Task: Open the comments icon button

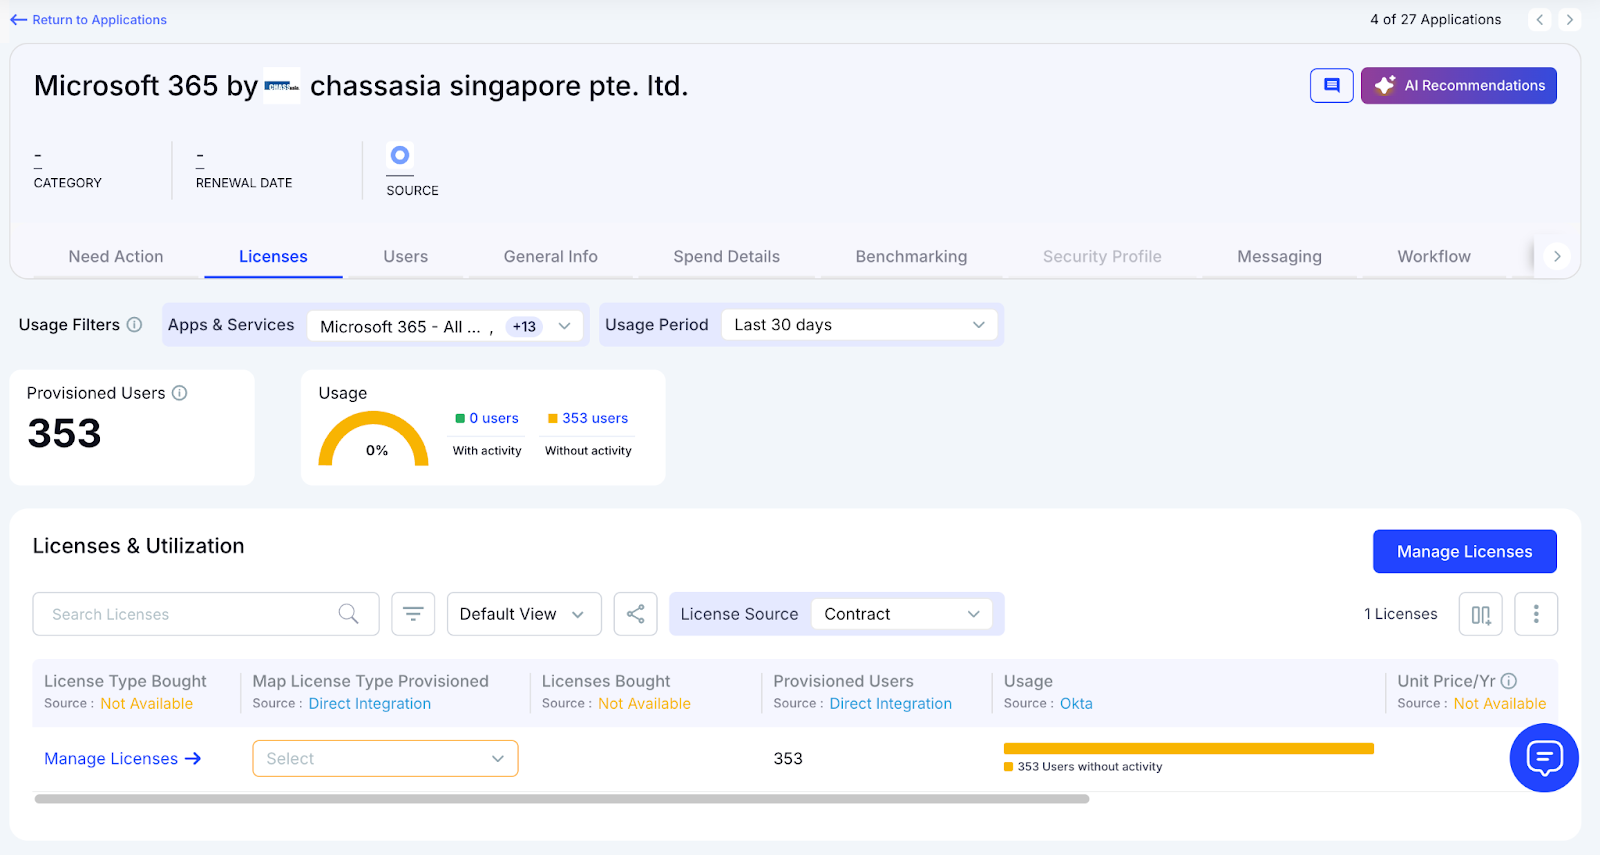Action: tap(1332, 86)
